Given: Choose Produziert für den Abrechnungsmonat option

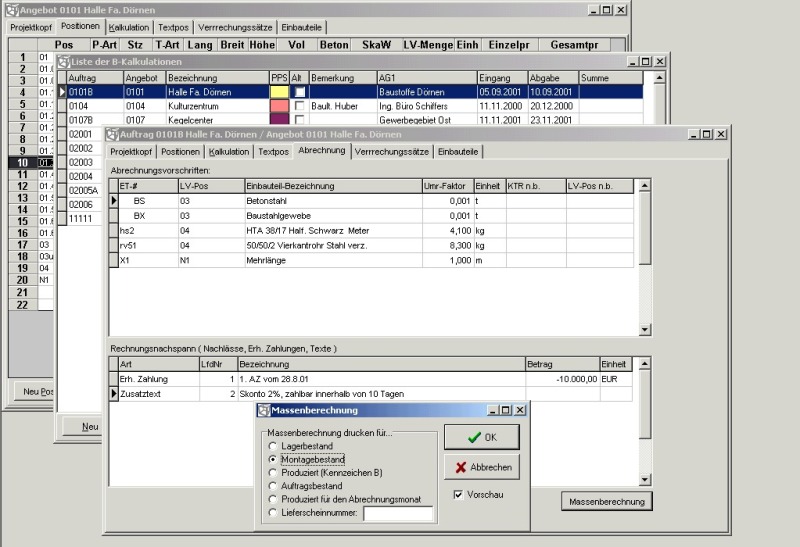Looking at the screenshot, I should tap(272, 499).
